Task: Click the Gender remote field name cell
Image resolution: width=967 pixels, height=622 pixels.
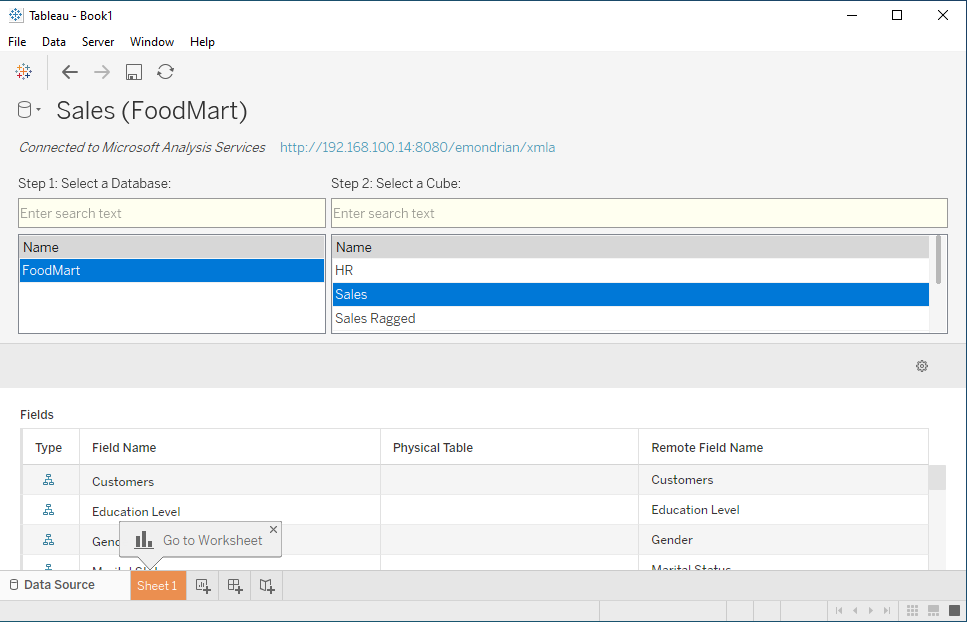Action: (x=783, y=540)
